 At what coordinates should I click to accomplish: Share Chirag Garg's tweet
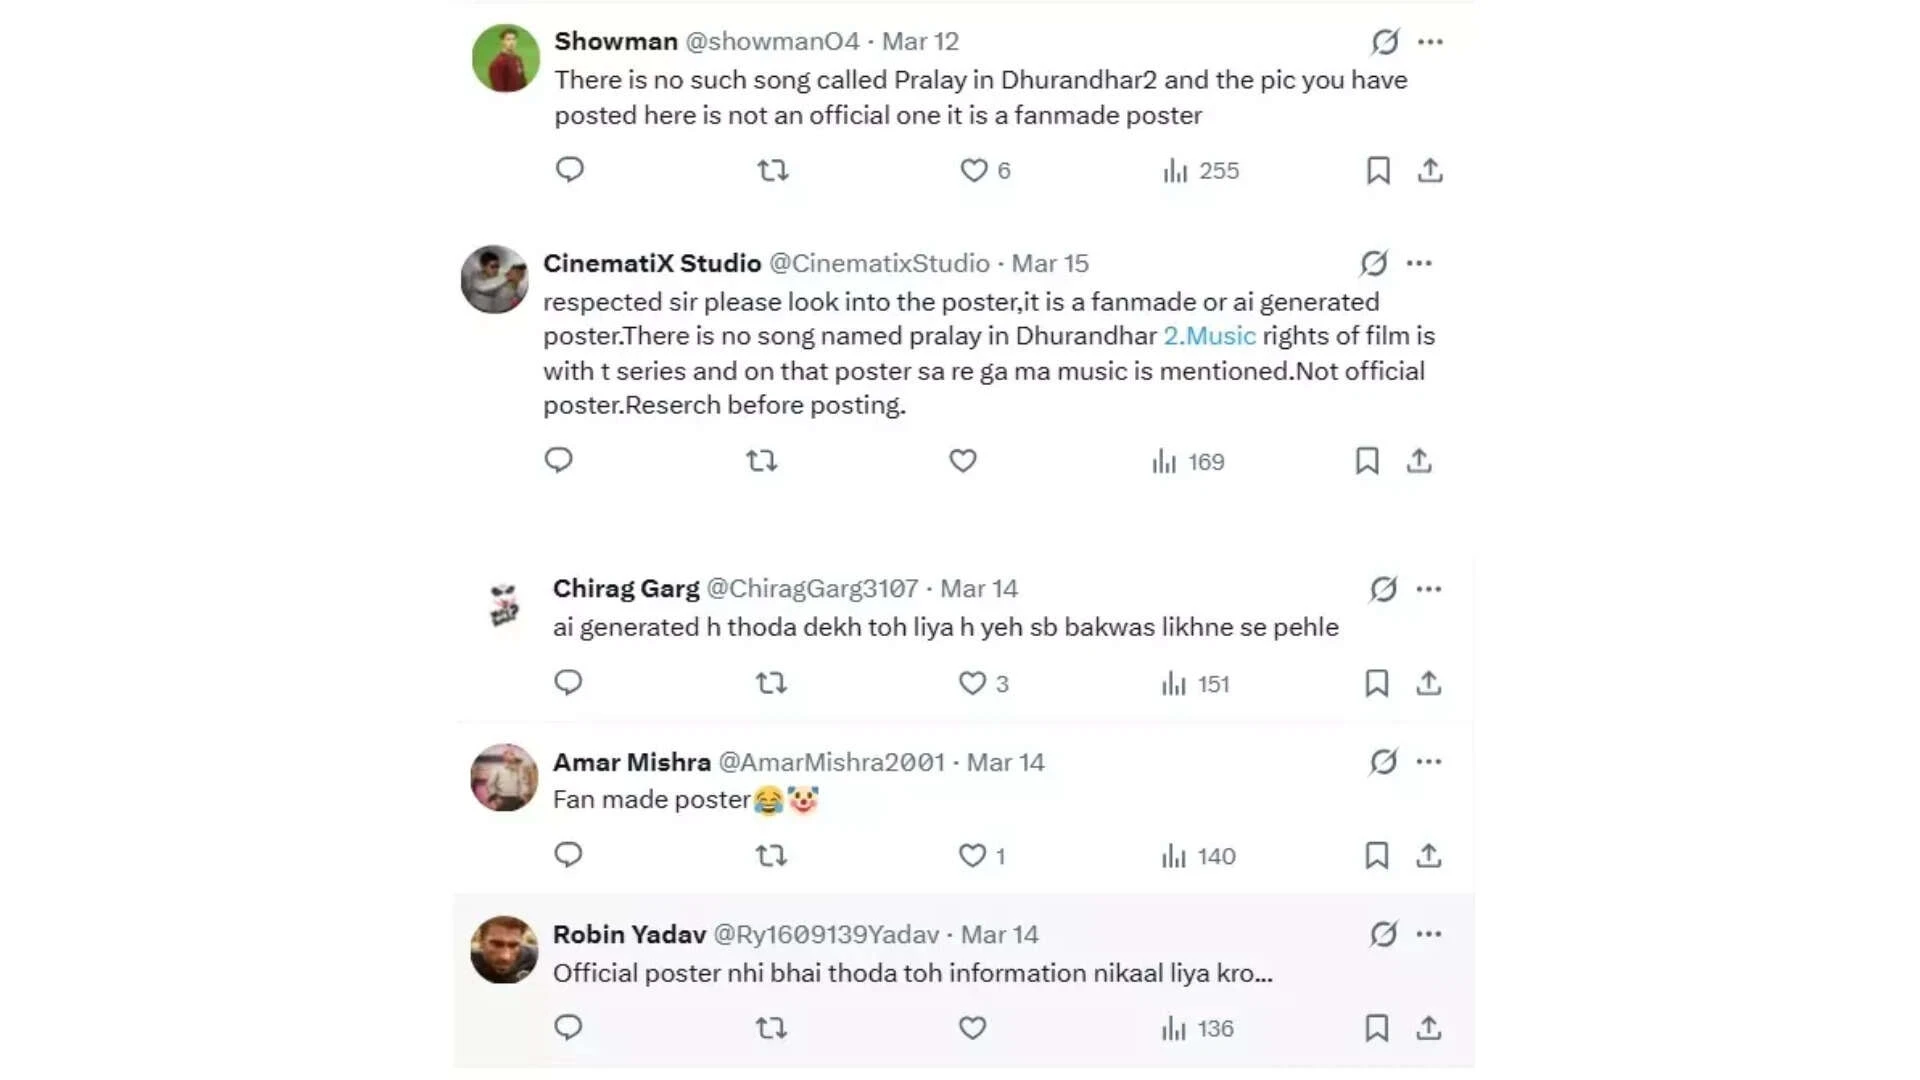(x=1429, y=683)
